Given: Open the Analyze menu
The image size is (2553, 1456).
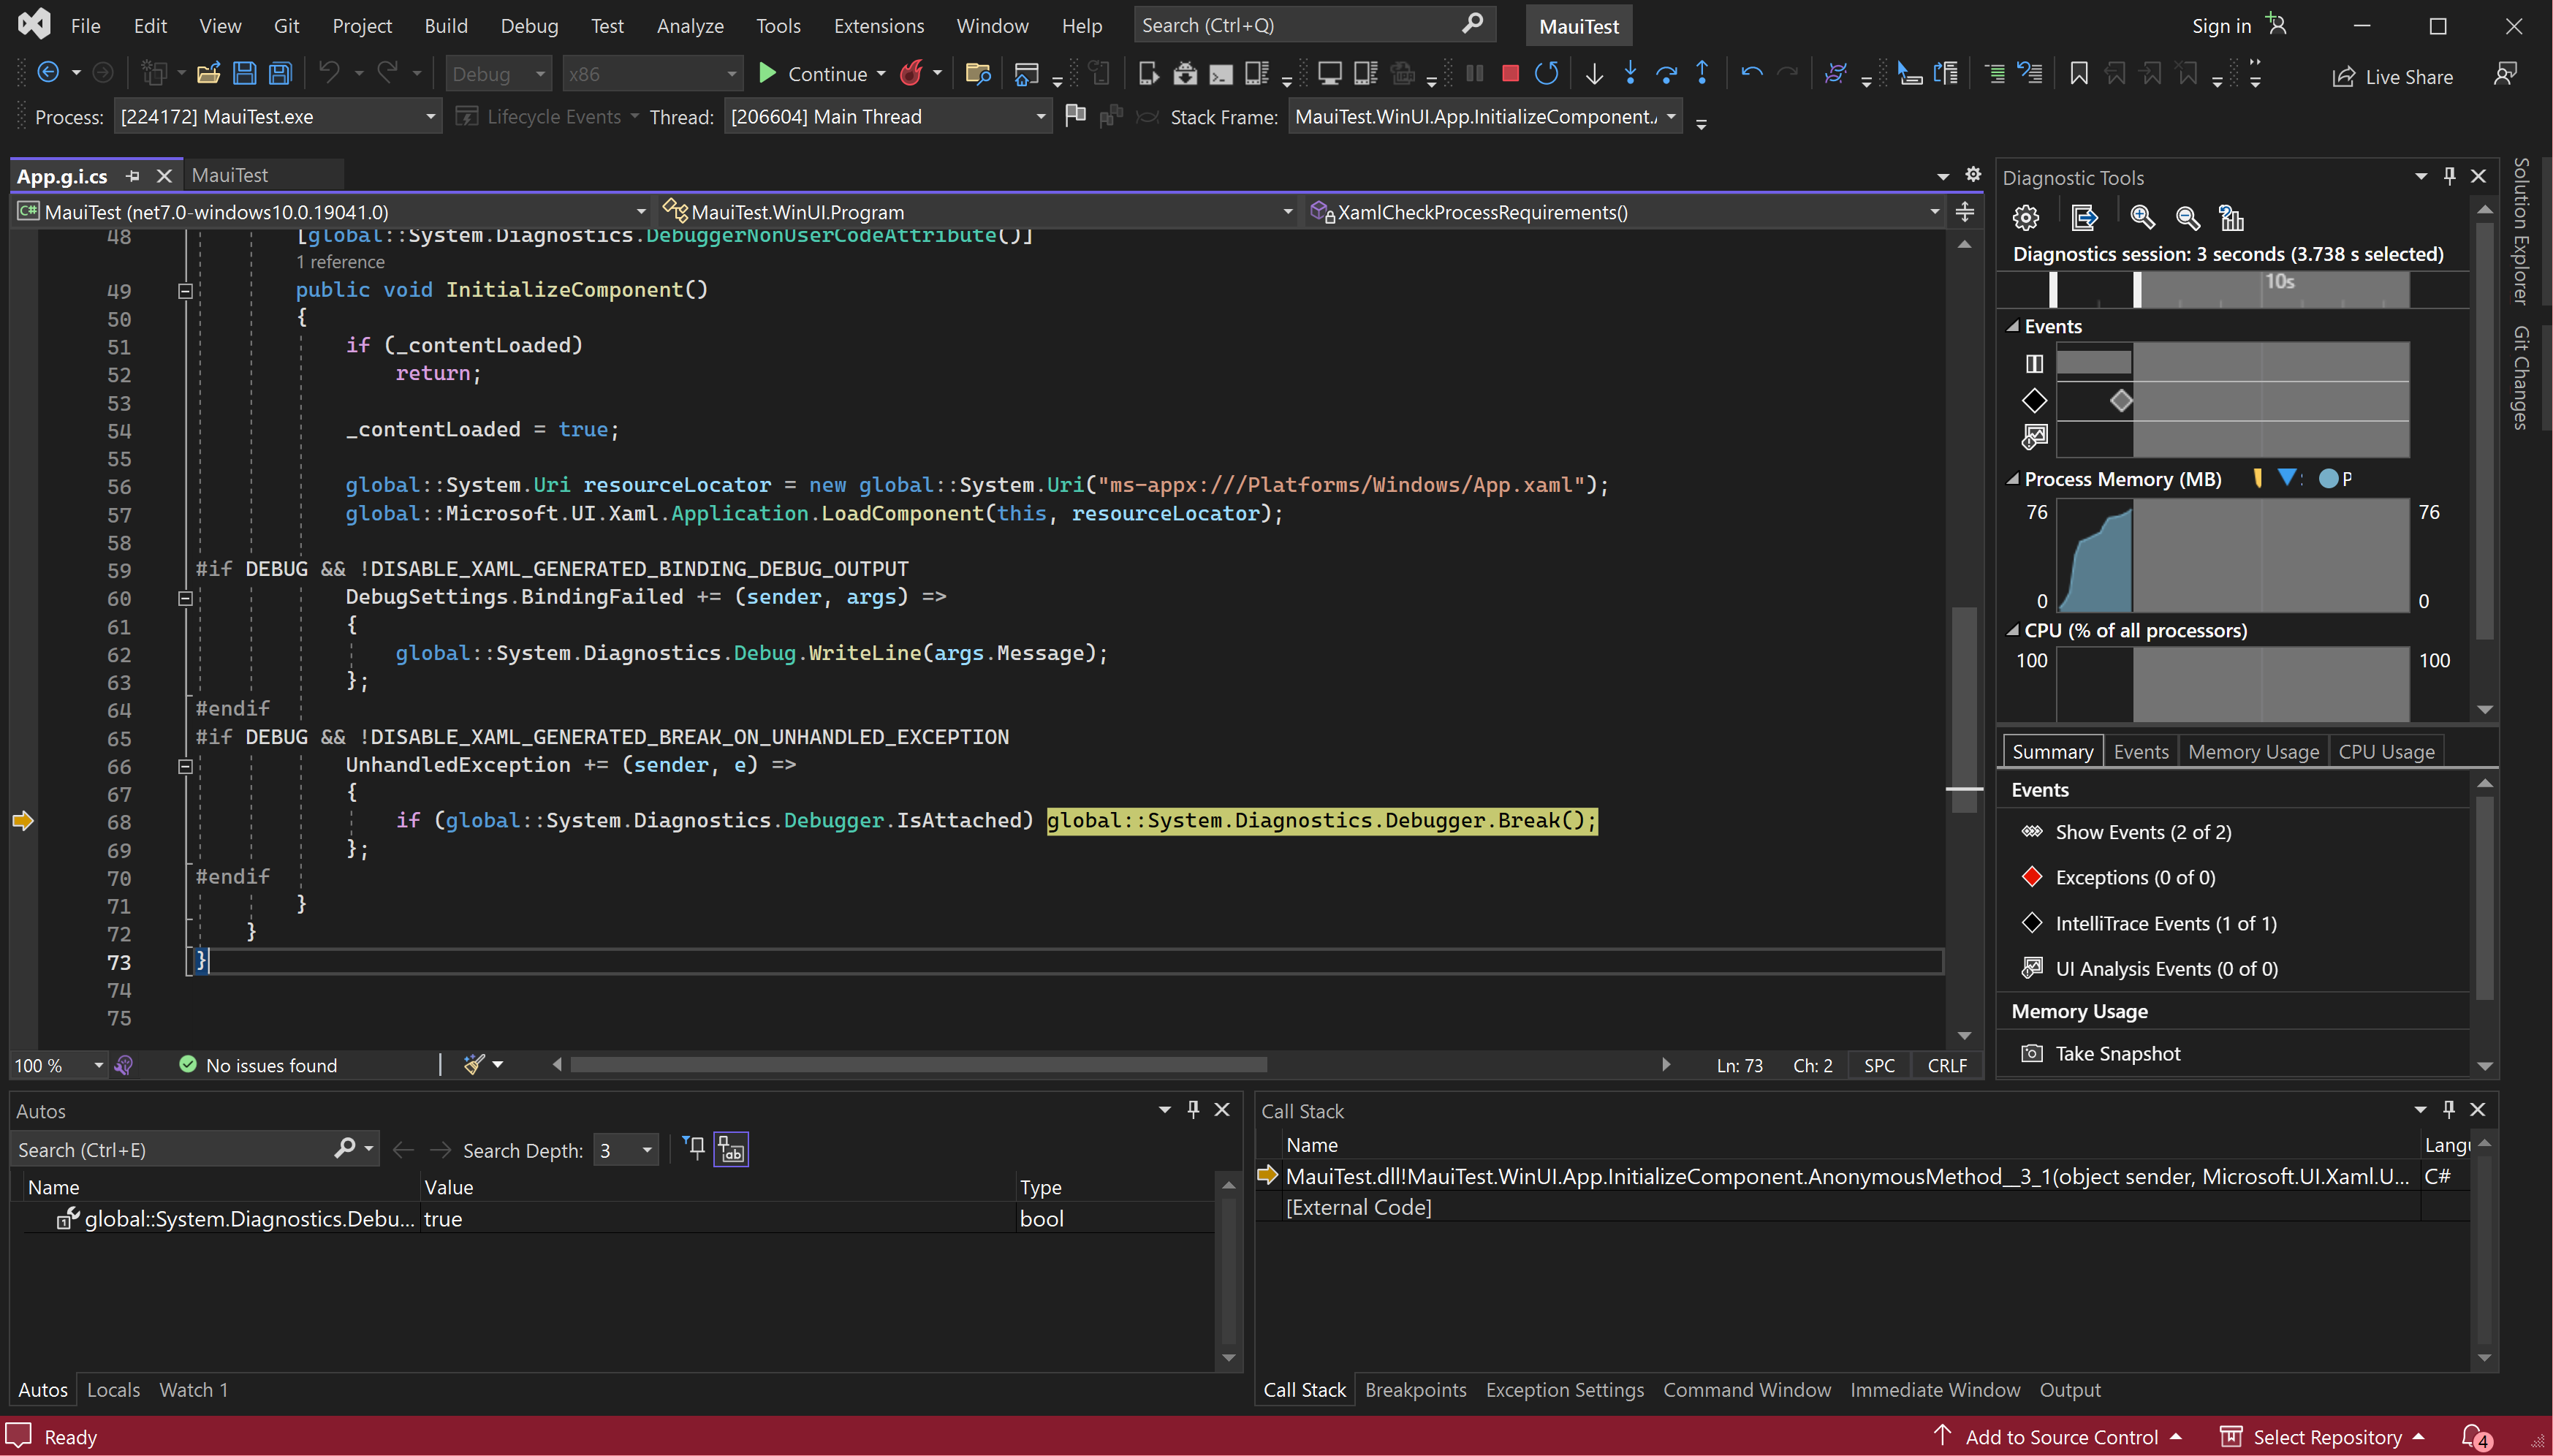Looking at the screenshot, I should pyautogui.click(x=689, y=25).
